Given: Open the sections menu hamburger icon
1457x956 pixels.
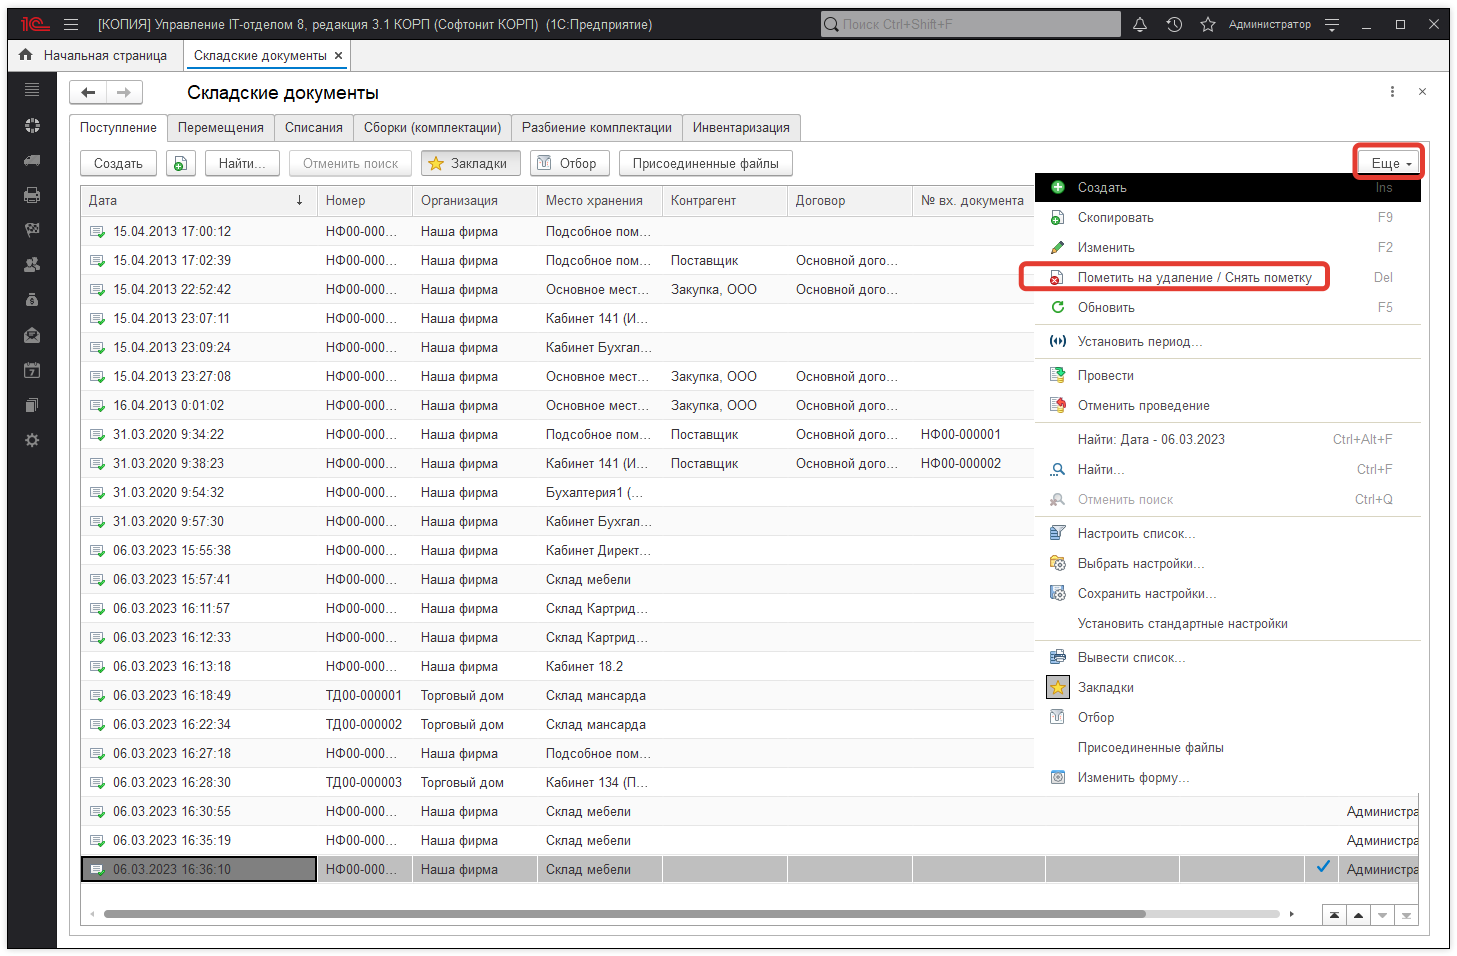Looking at the screenshot, I should pyautogui.click(x=71, y=25).
